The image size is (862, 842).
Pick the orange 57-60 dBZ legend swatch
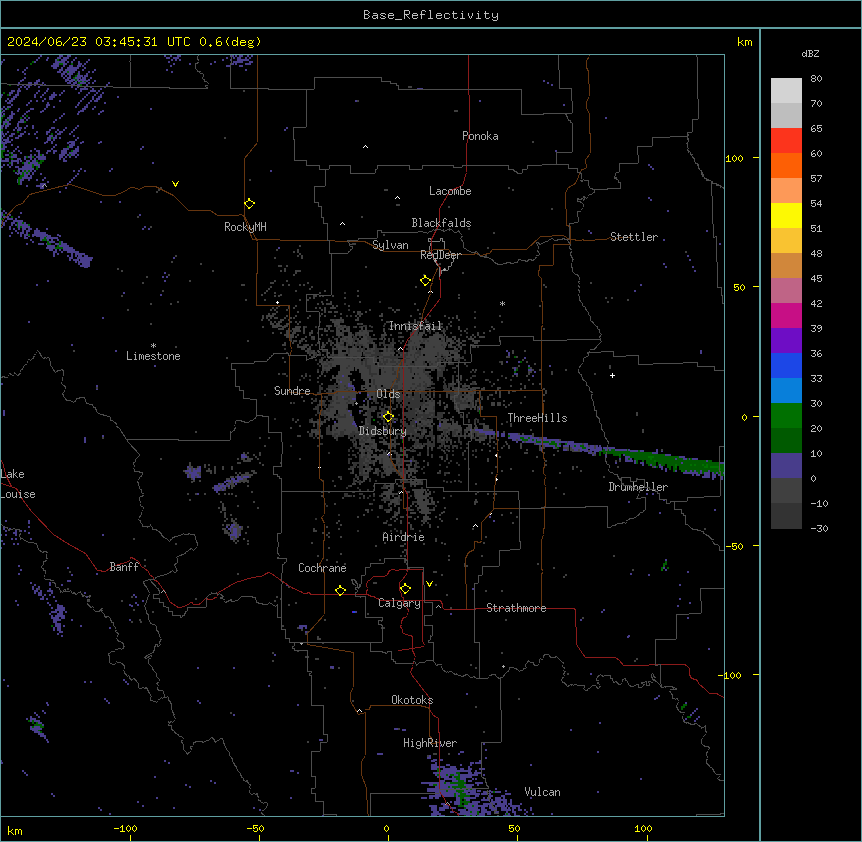pyautogui.click(x=786, y=165)
